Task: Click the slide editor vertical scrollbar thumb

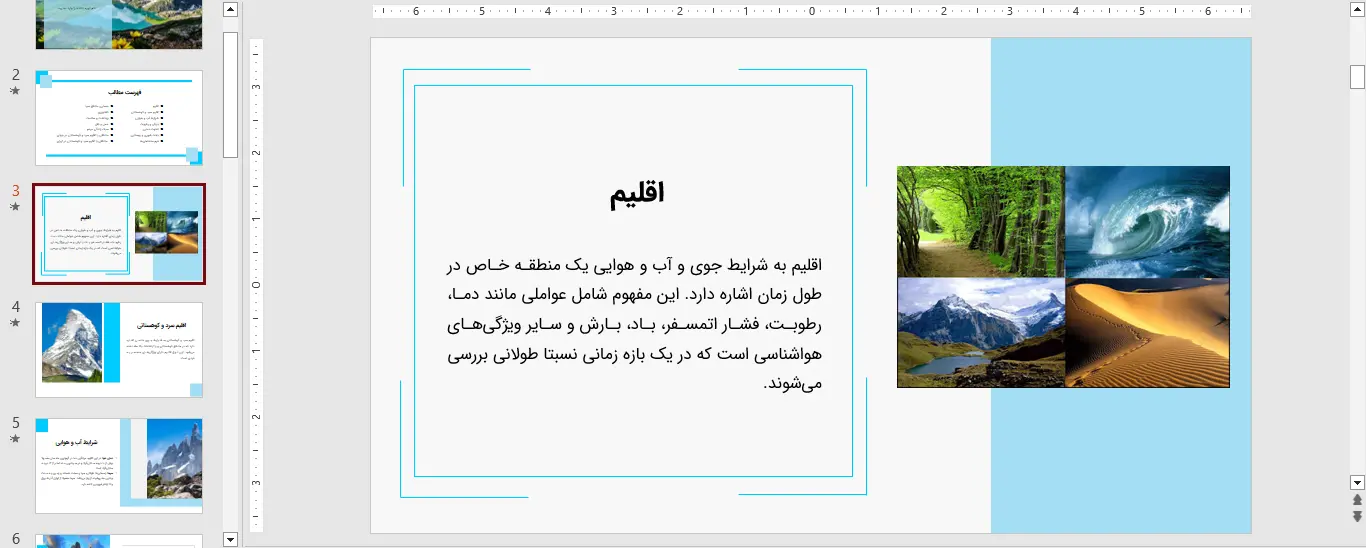Action: (x=1357, y=77)
